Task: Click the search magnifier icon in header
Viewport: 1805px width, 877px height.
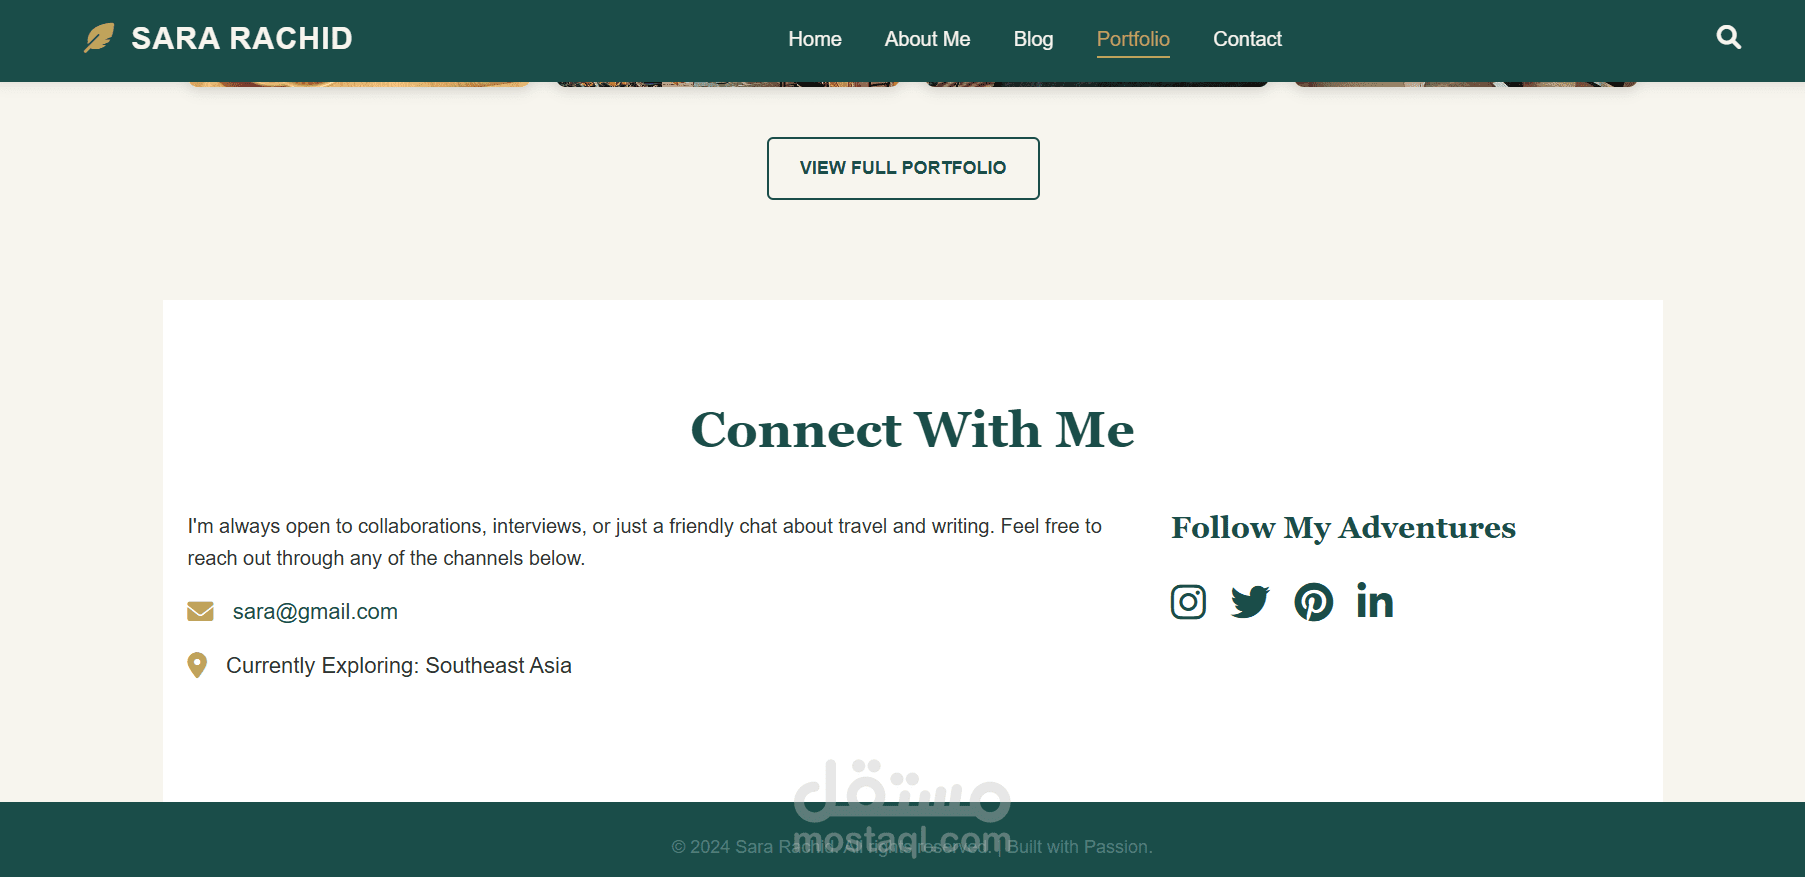Action: 1728,38
